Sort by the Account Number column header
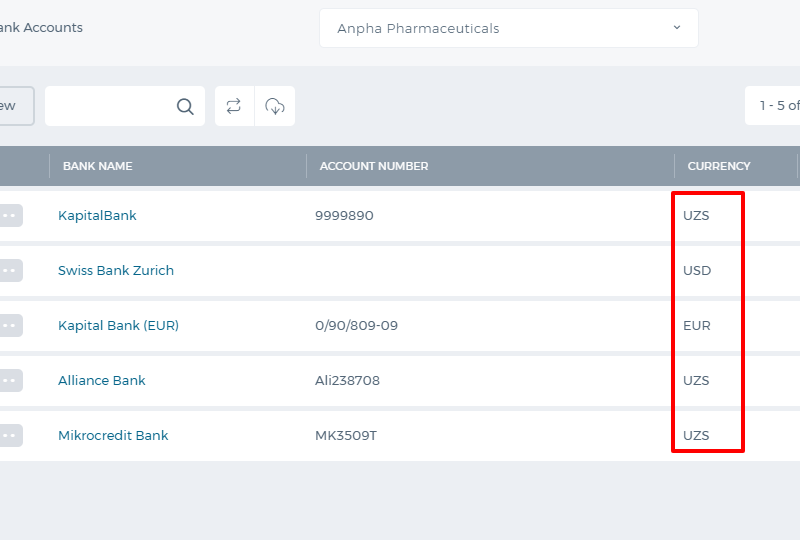Viewport: 800px width, 540px height. (x=374, y=166)
